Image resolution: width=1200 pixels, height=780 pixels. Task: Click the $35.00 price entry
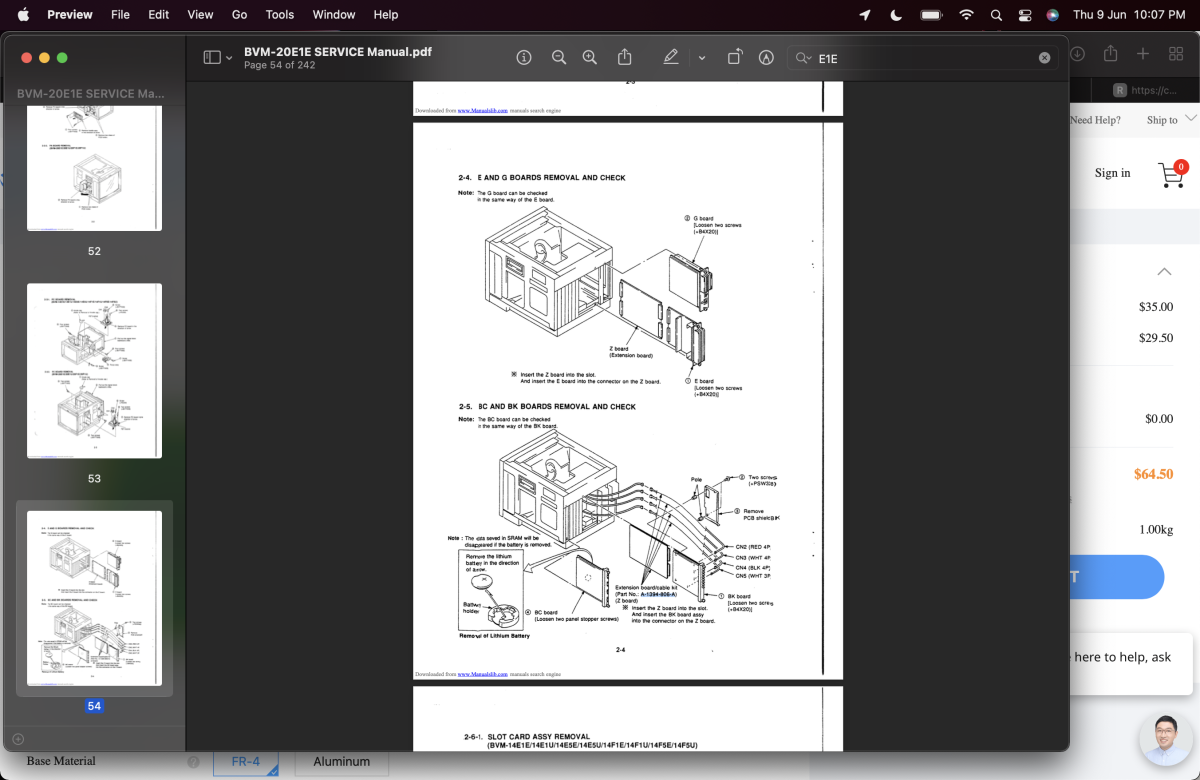pyautogui.click(x=1156, y=307)
